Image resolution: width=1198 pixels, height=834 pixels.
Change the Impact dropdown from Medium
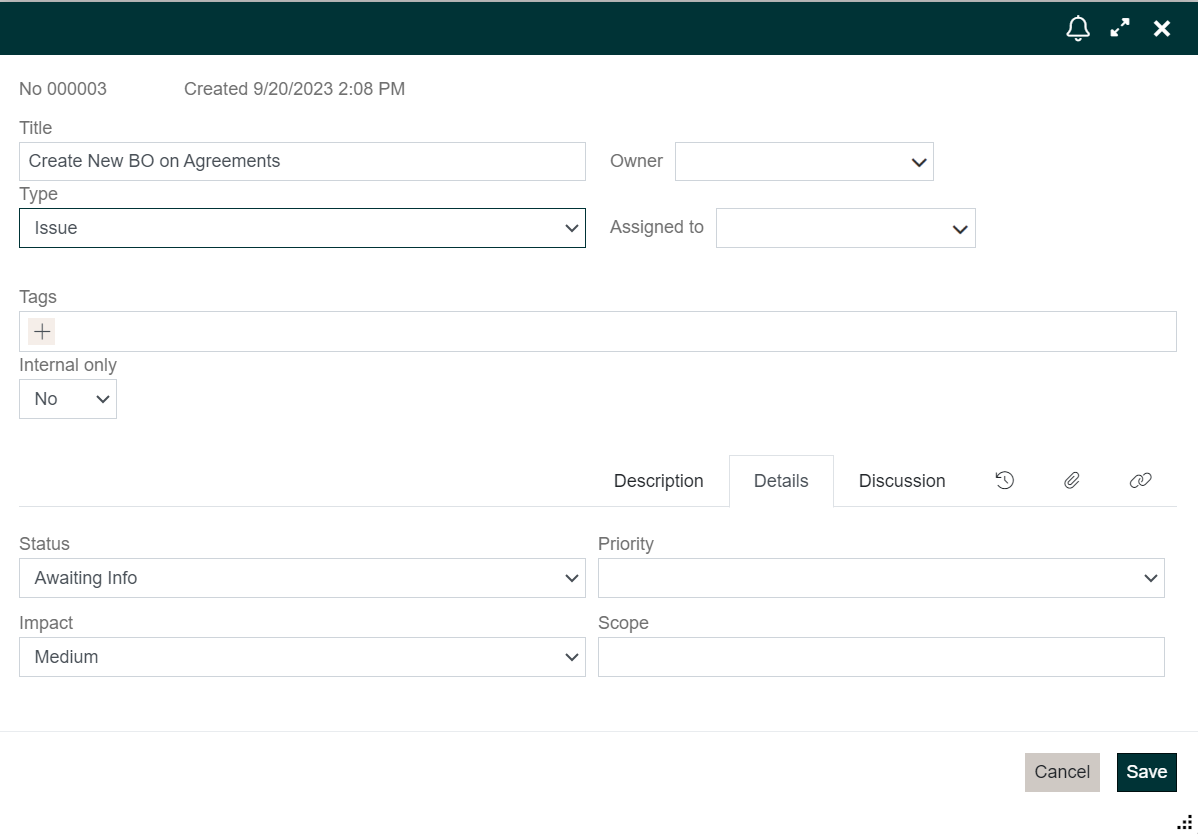[x=302, y=657]
